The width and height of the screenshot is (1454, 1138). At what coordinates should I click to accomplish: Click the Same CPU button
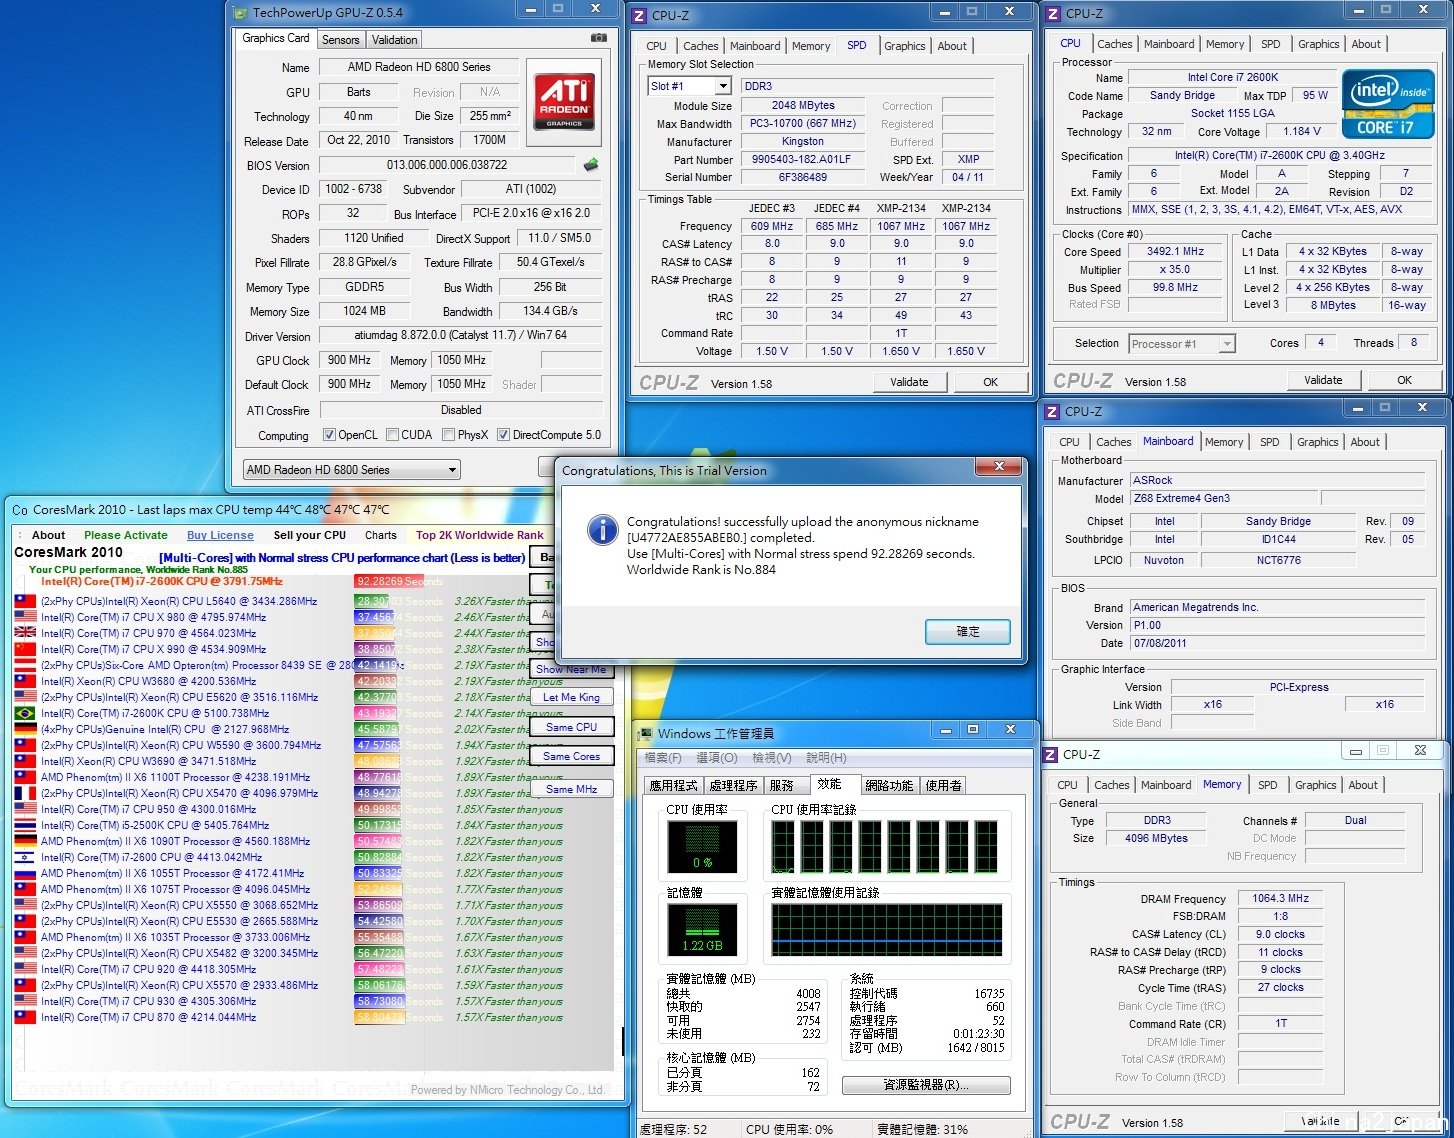click(x=571, y=727)
